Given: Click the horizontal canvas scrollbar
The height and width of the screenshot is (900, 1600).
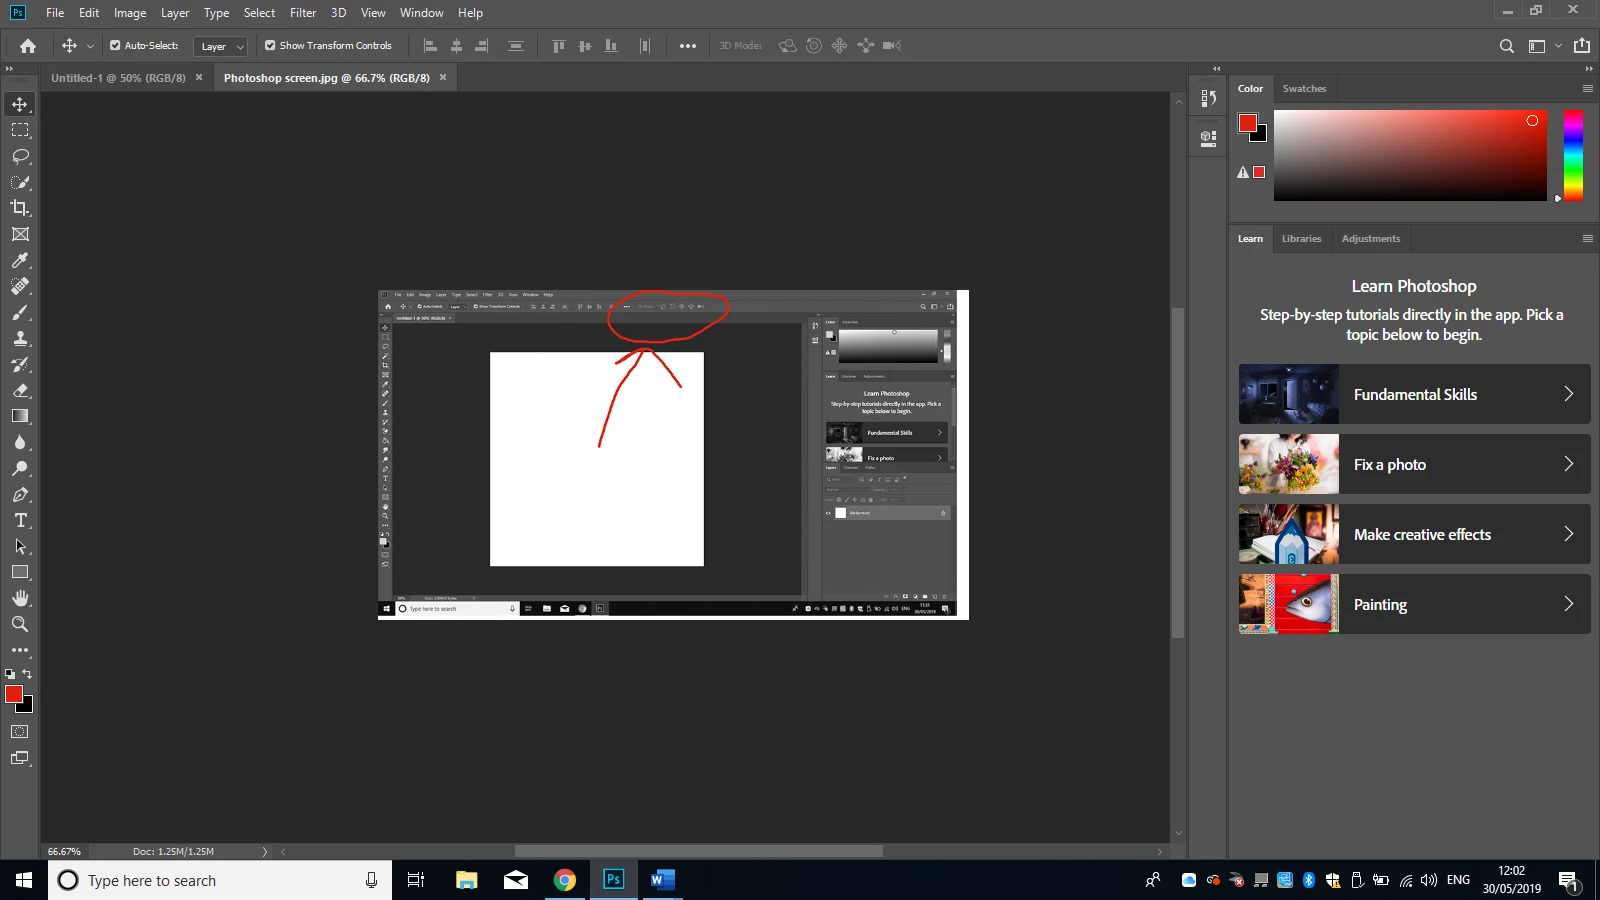Looking at the screenshot, I should [x=699, y=852].
